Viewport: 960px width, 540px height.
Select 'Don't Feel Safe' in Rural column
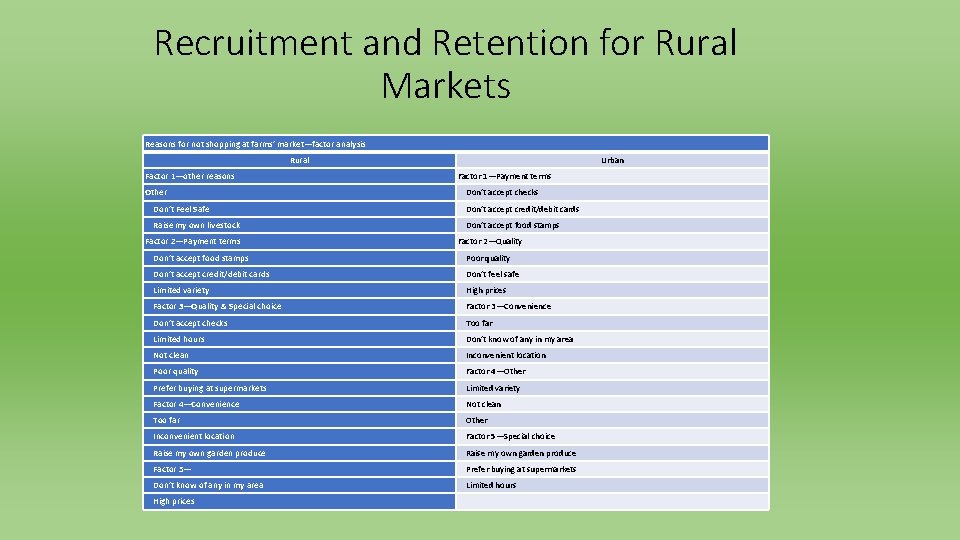pos(299,209)
